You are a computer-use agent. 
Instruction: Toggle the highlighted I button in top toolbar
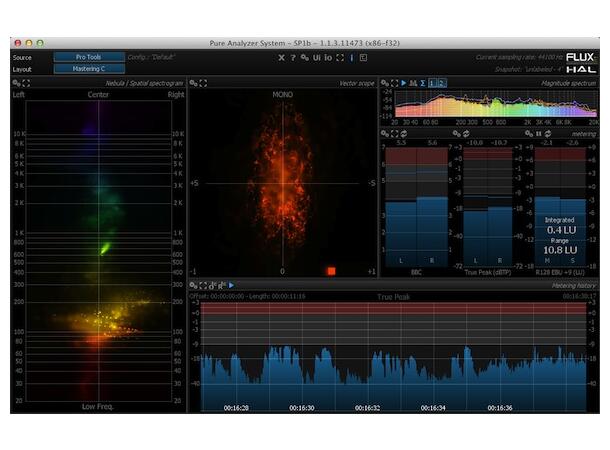pos(352,58)
